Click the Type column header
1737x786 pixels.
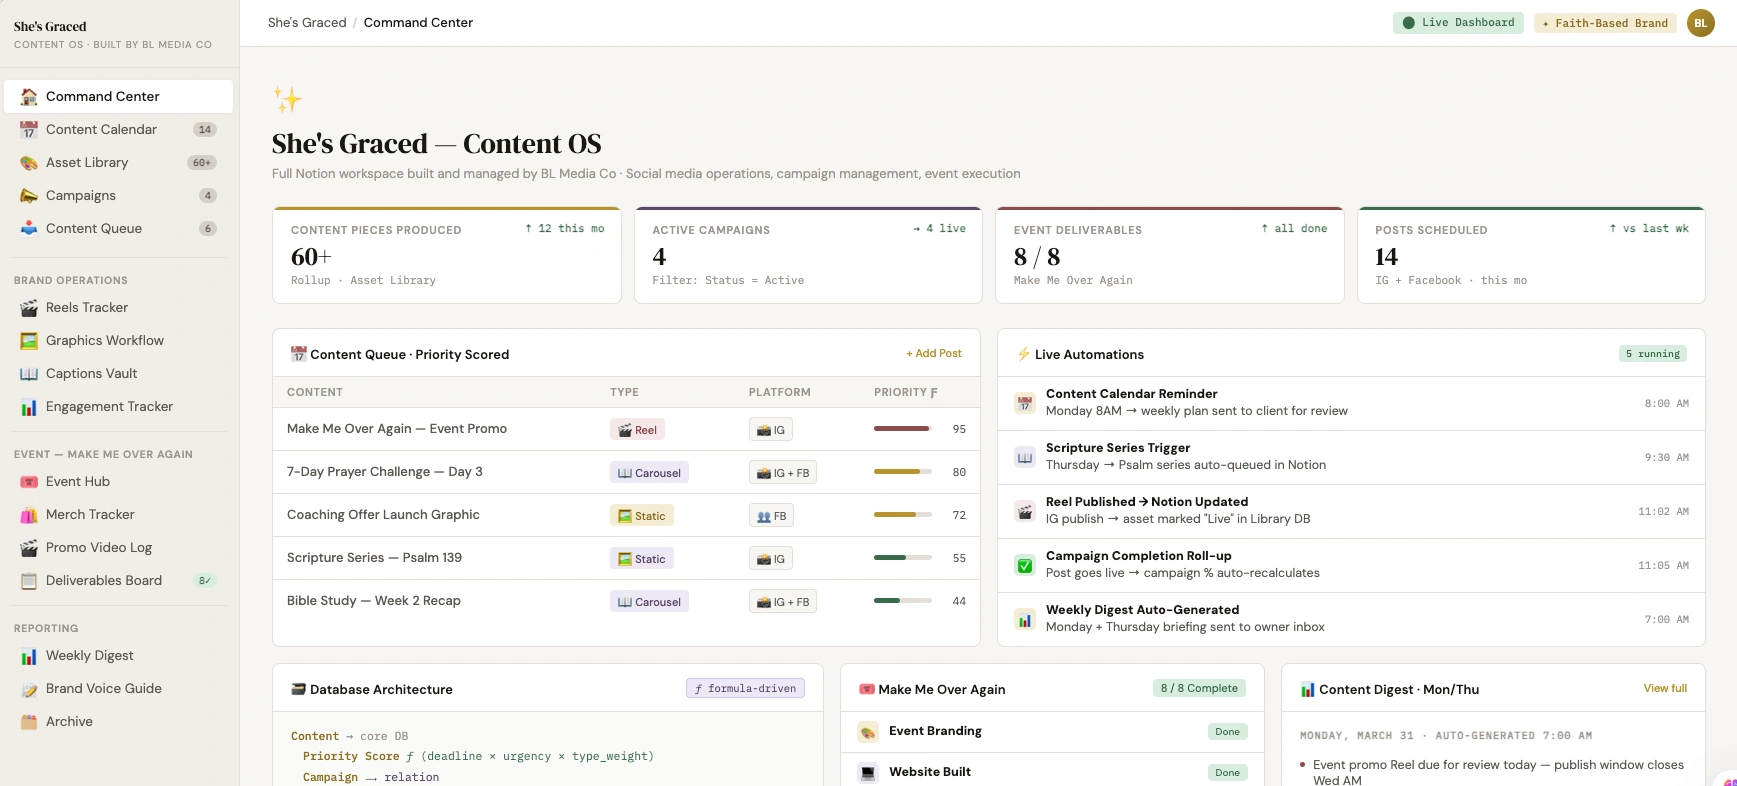coord(624,393)
